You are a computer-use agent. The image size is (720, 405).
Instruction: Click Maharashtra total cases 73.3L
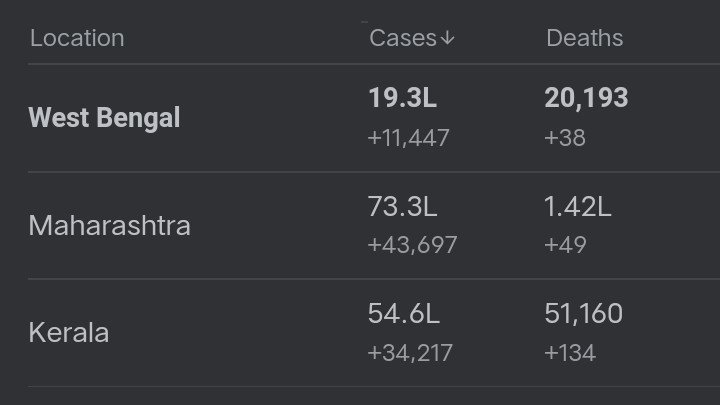tap(402, 207)
